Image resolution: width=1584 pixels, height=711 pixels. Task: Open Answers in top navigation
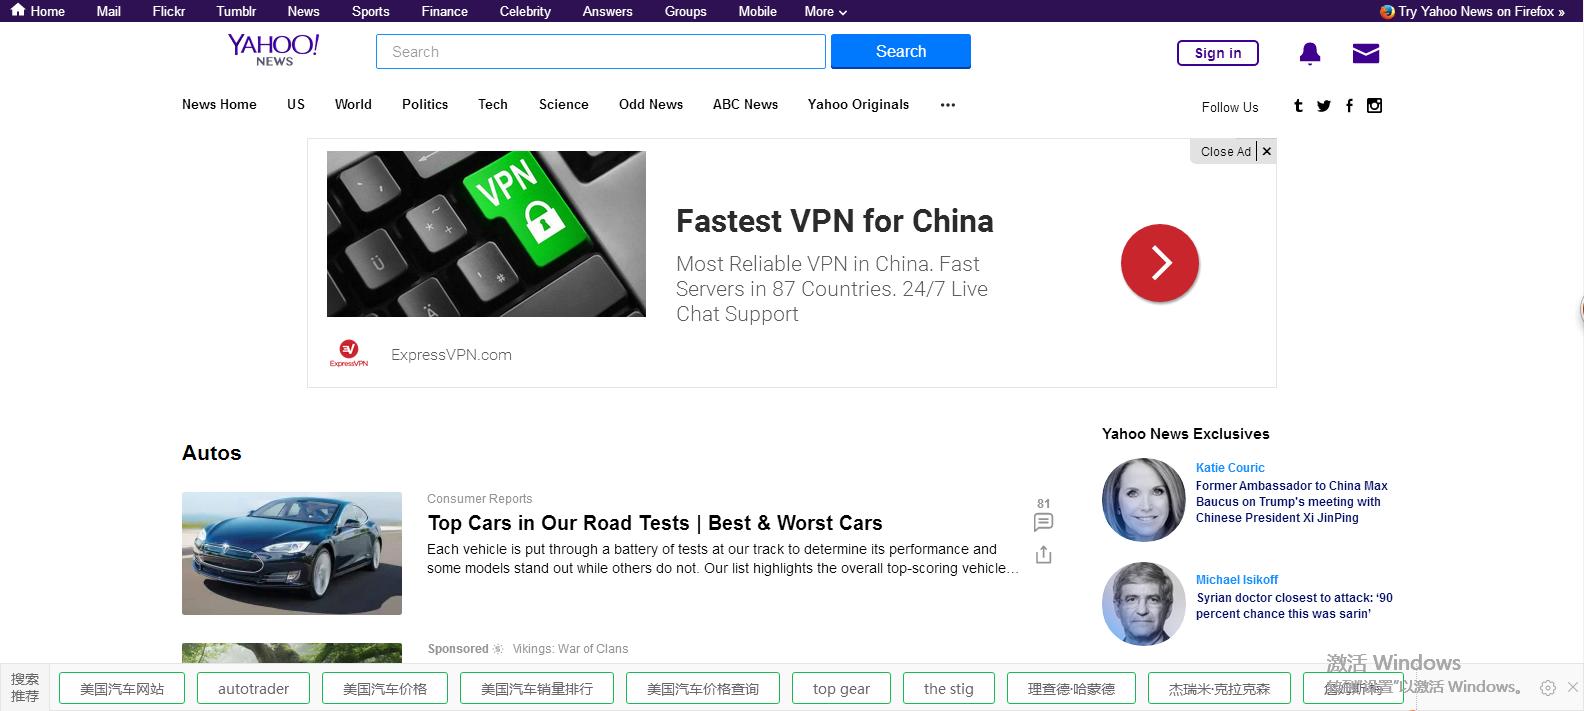608,11
